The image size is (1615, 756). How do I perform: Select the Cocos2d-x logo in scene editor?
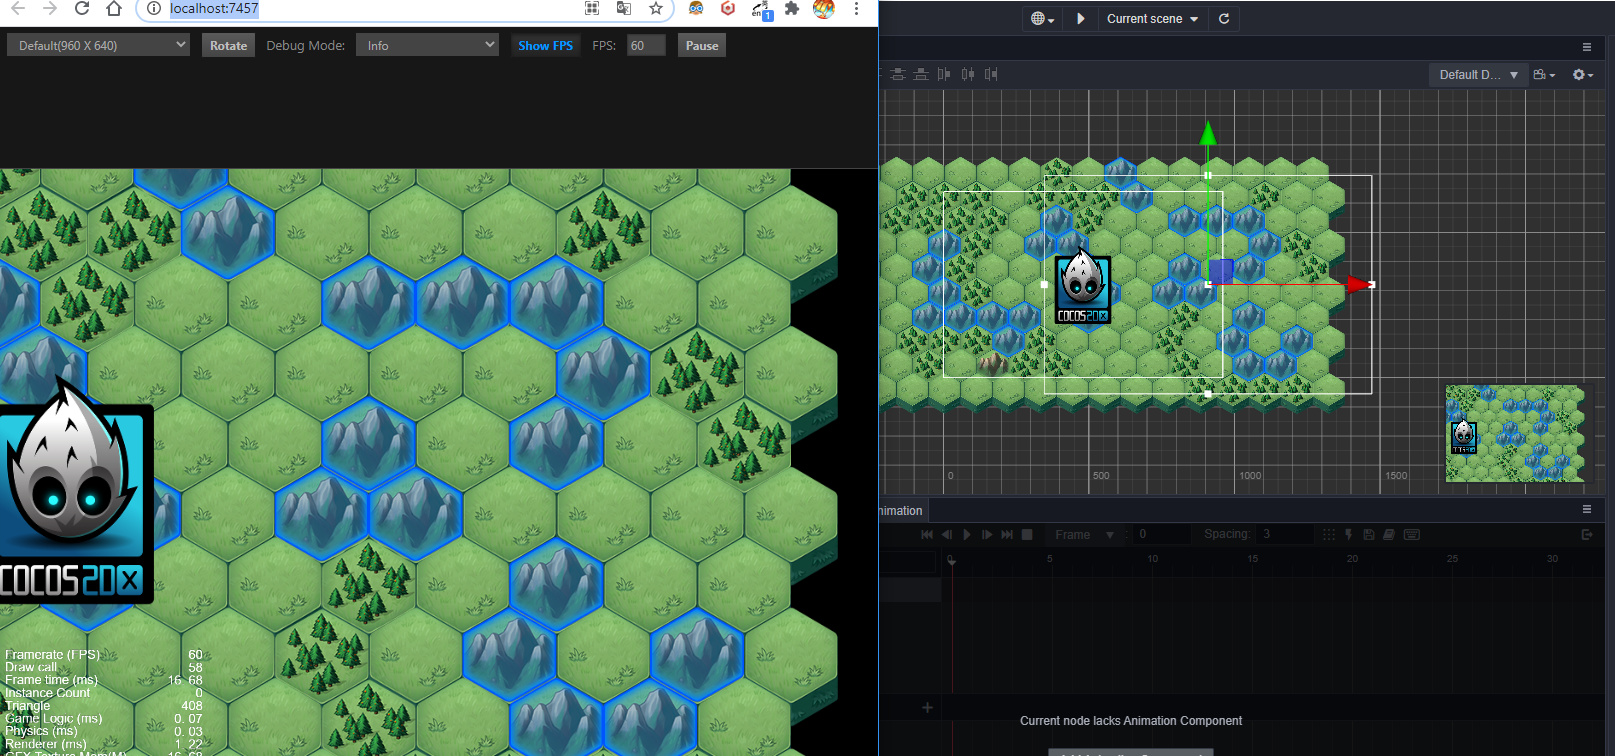pyautogui.click(x=1083, y=289)
